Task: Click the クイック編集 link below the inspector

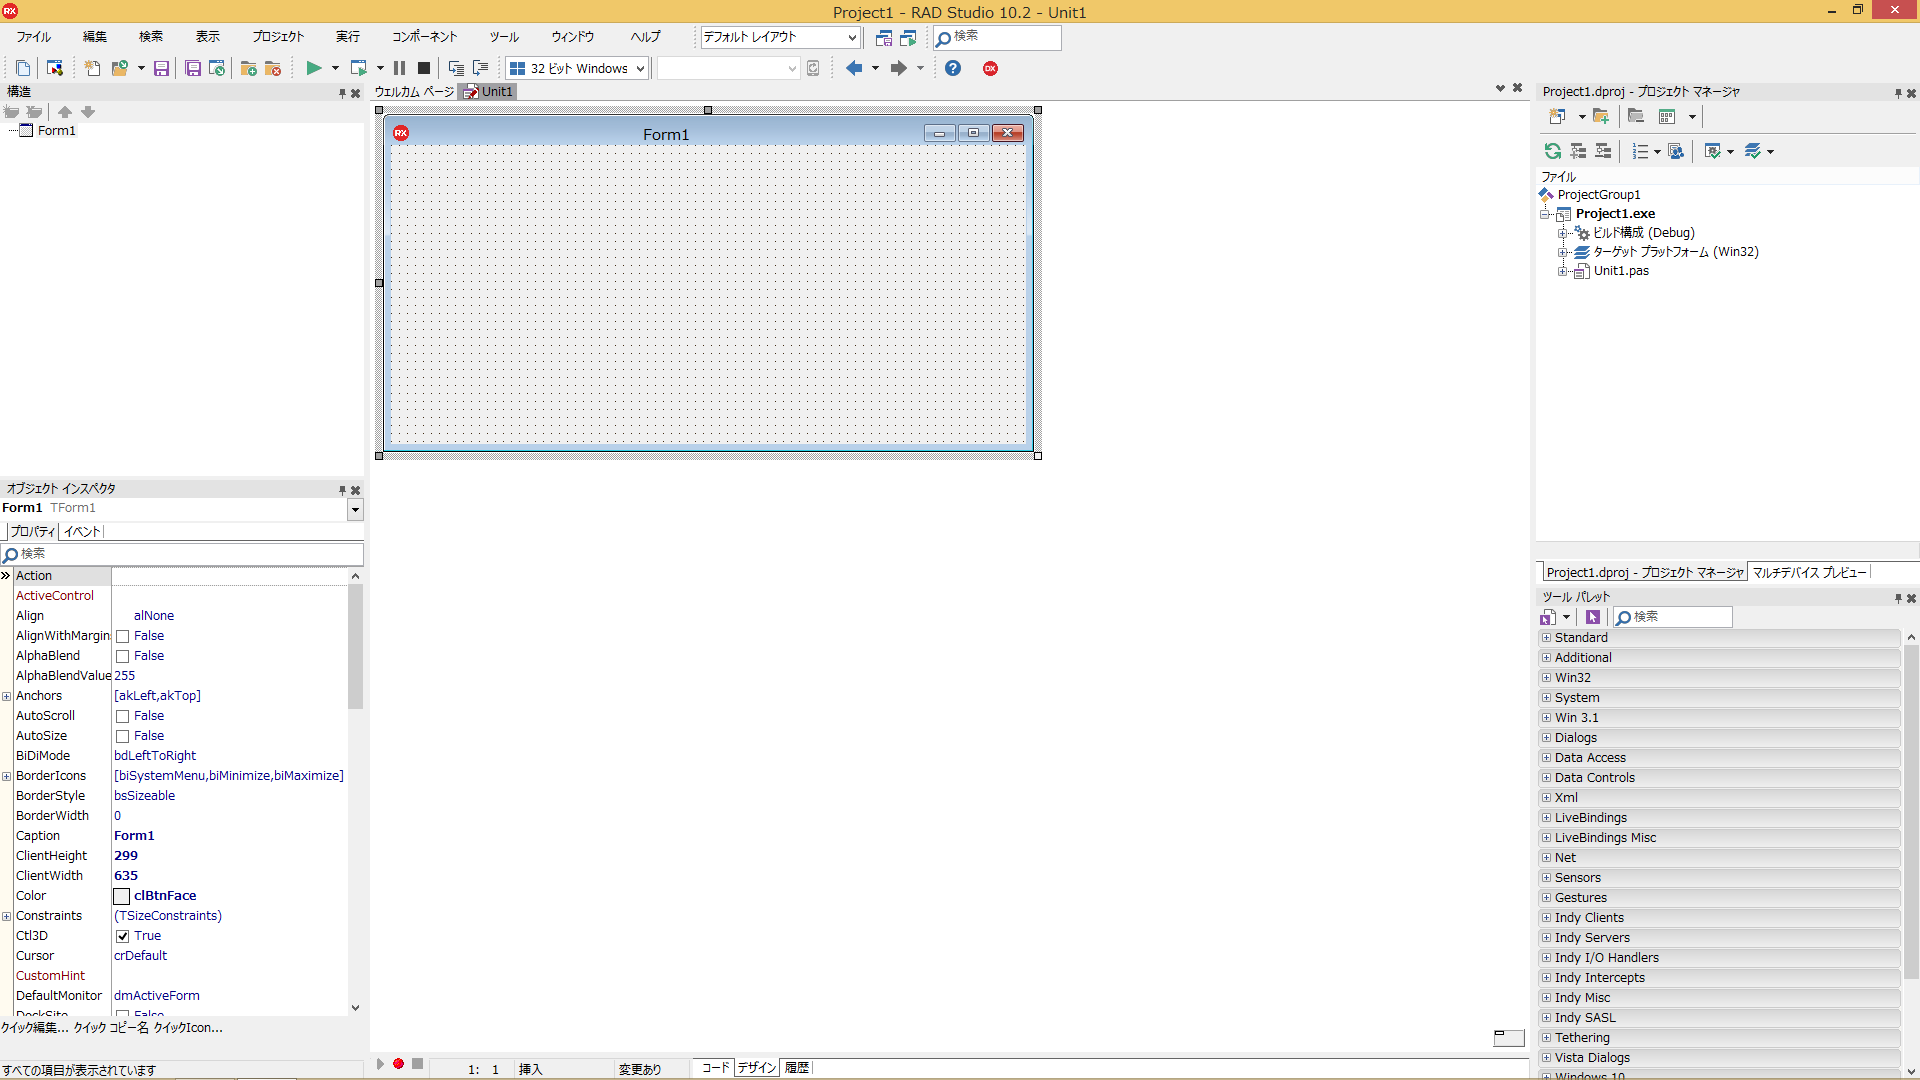Action: tap(32, 1027)
